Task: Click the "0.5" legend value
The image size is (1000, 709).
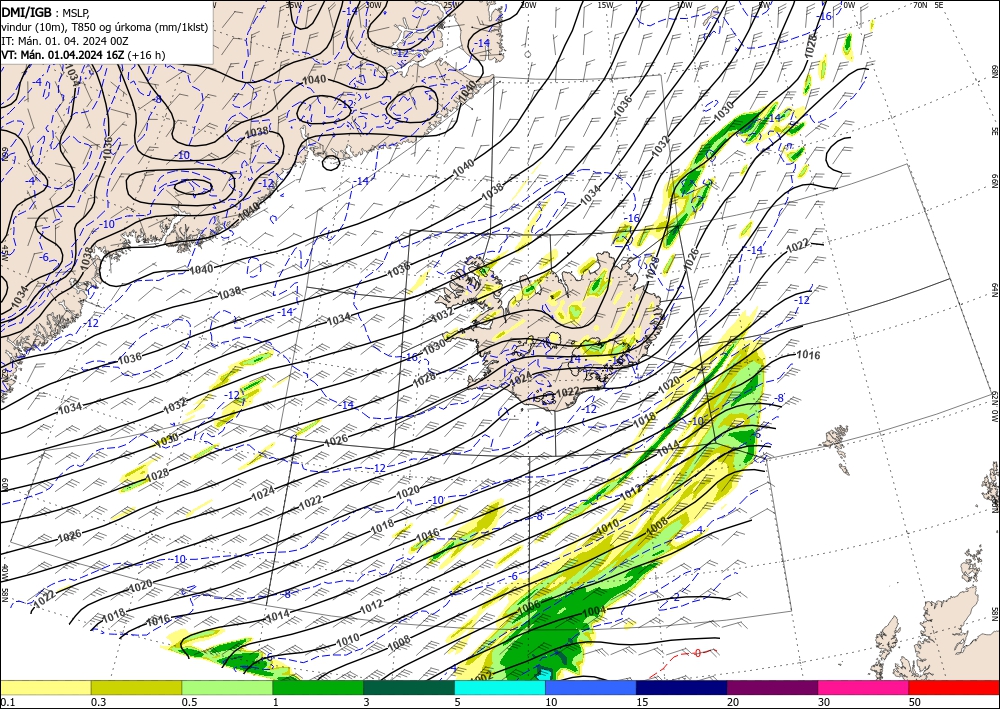Action: coord(189,702)
